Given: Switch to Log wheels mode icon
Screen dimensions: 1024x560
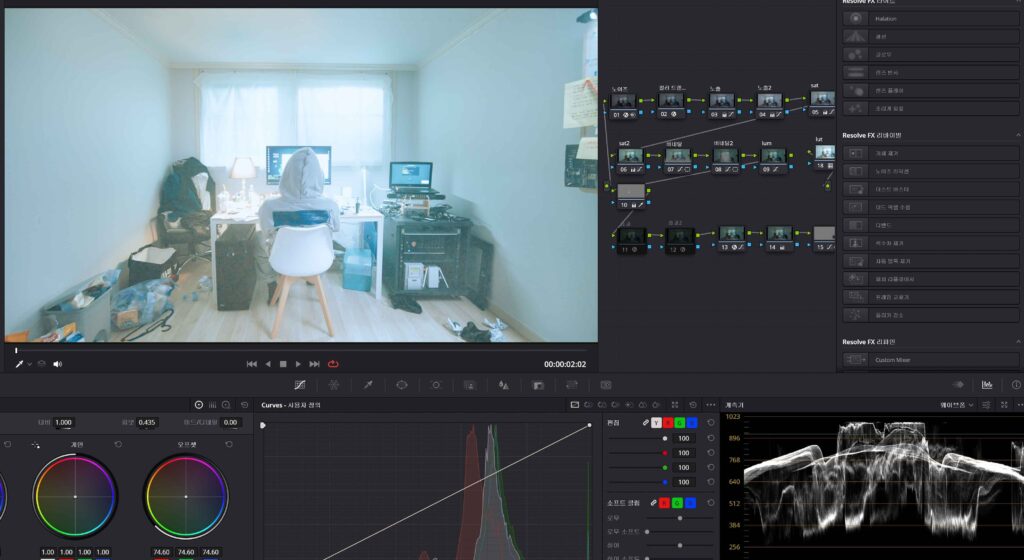Looking at the screenshot, I should [226, 405].
